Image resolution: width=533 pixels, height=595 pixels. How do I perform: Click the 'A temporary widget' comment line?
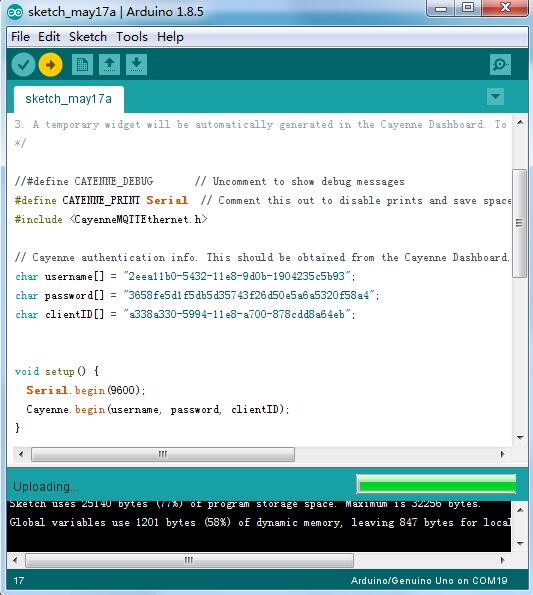click(x=261, y=124)
